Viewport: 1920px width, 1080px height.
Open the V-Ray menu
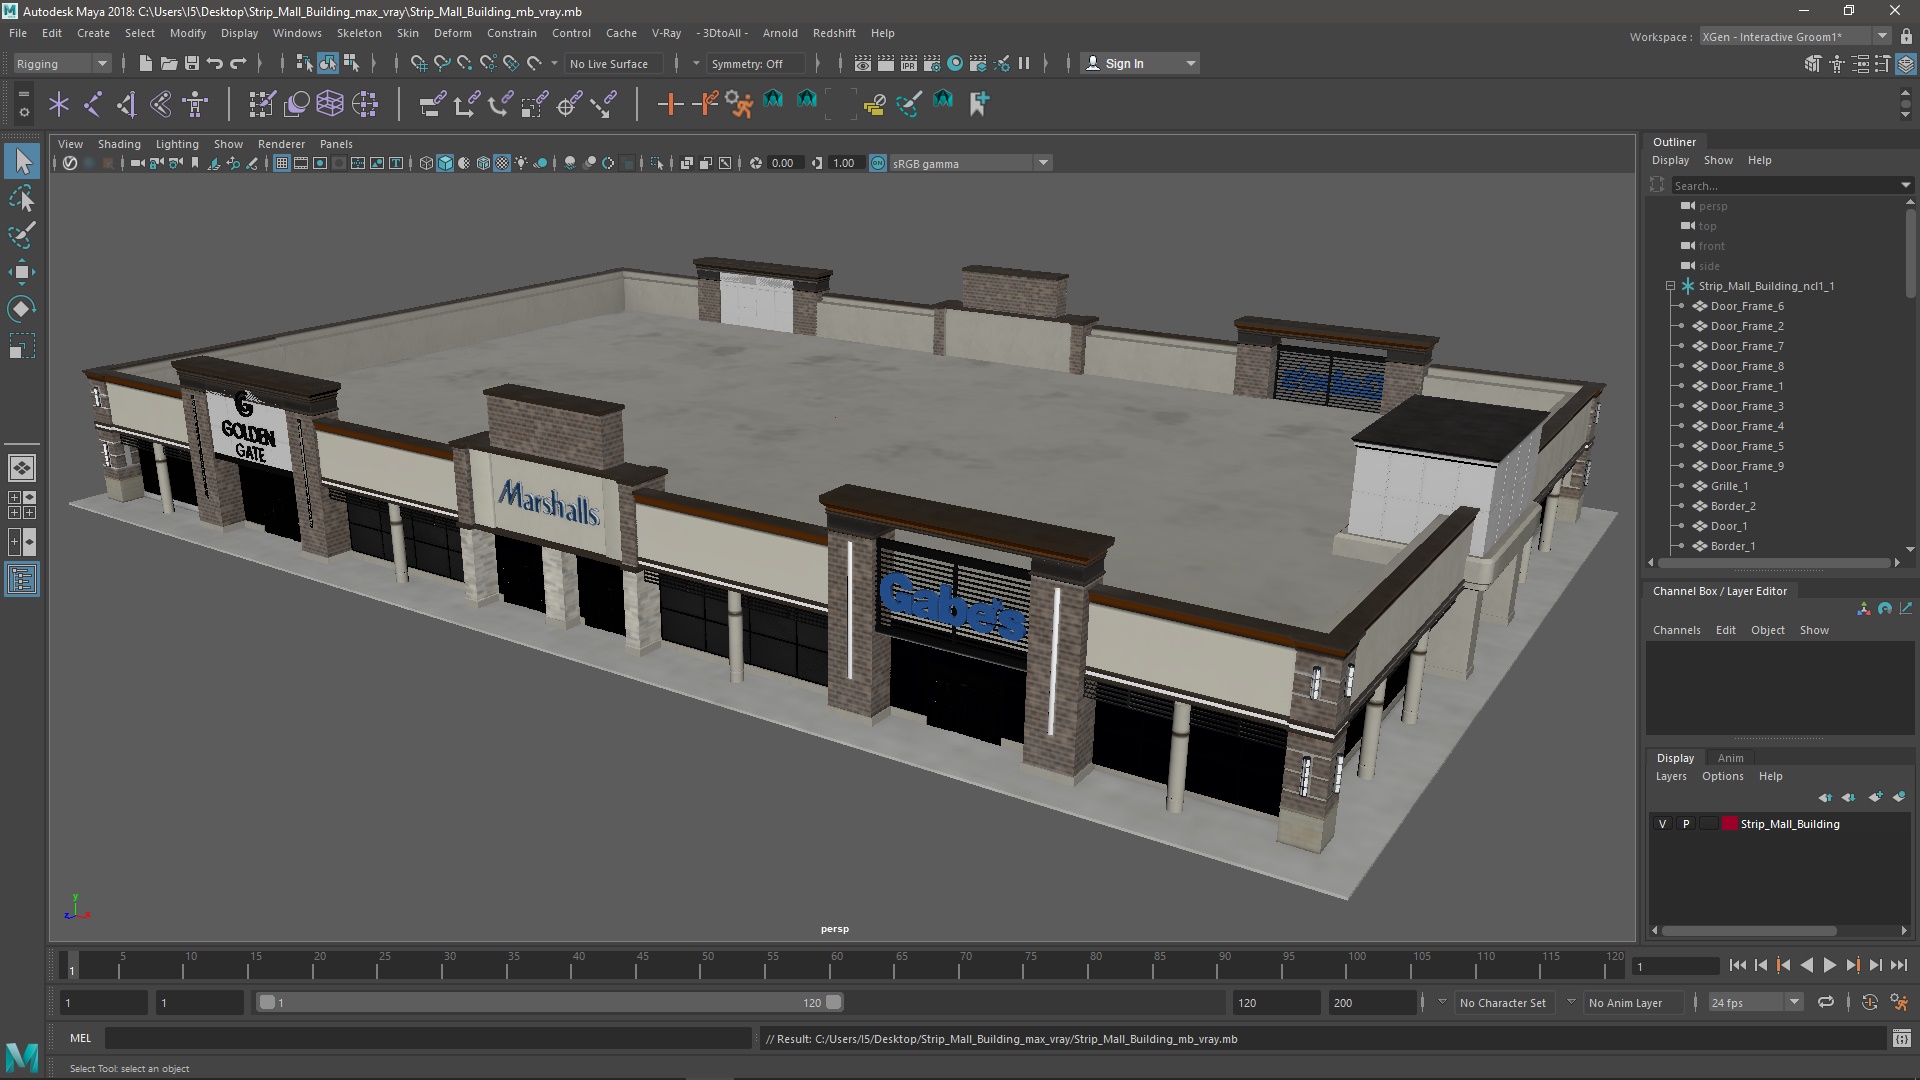[x=666, y=33]
